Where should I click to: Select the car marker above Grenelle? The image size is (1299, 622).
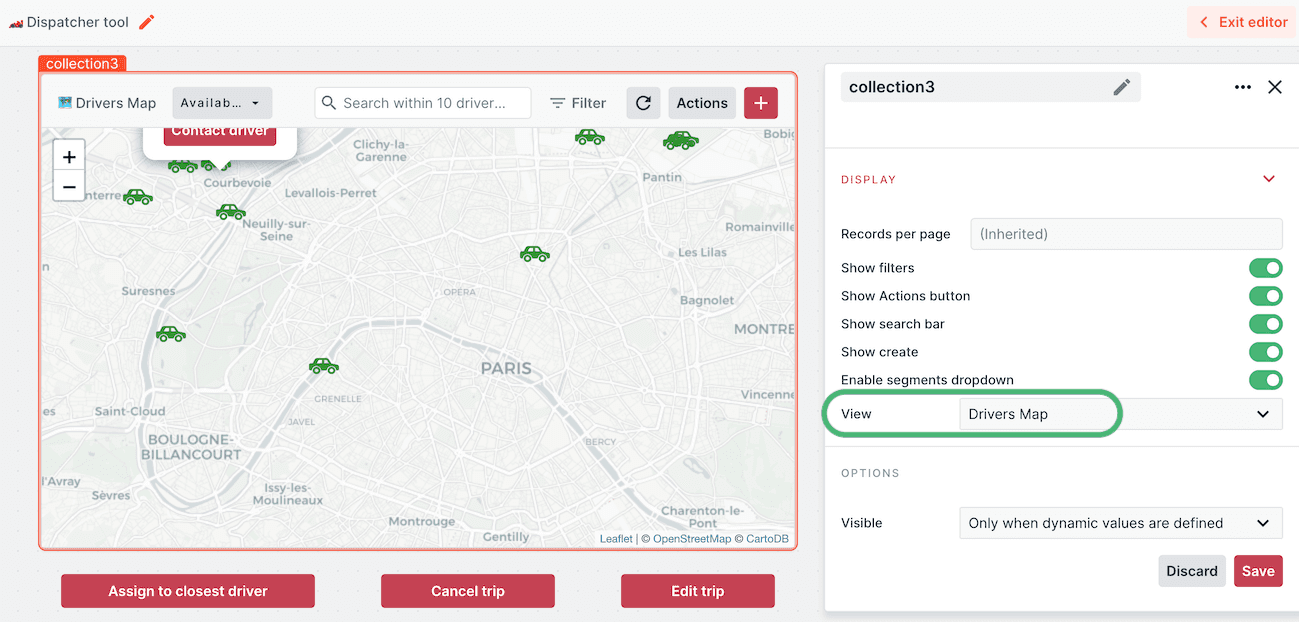324,366
